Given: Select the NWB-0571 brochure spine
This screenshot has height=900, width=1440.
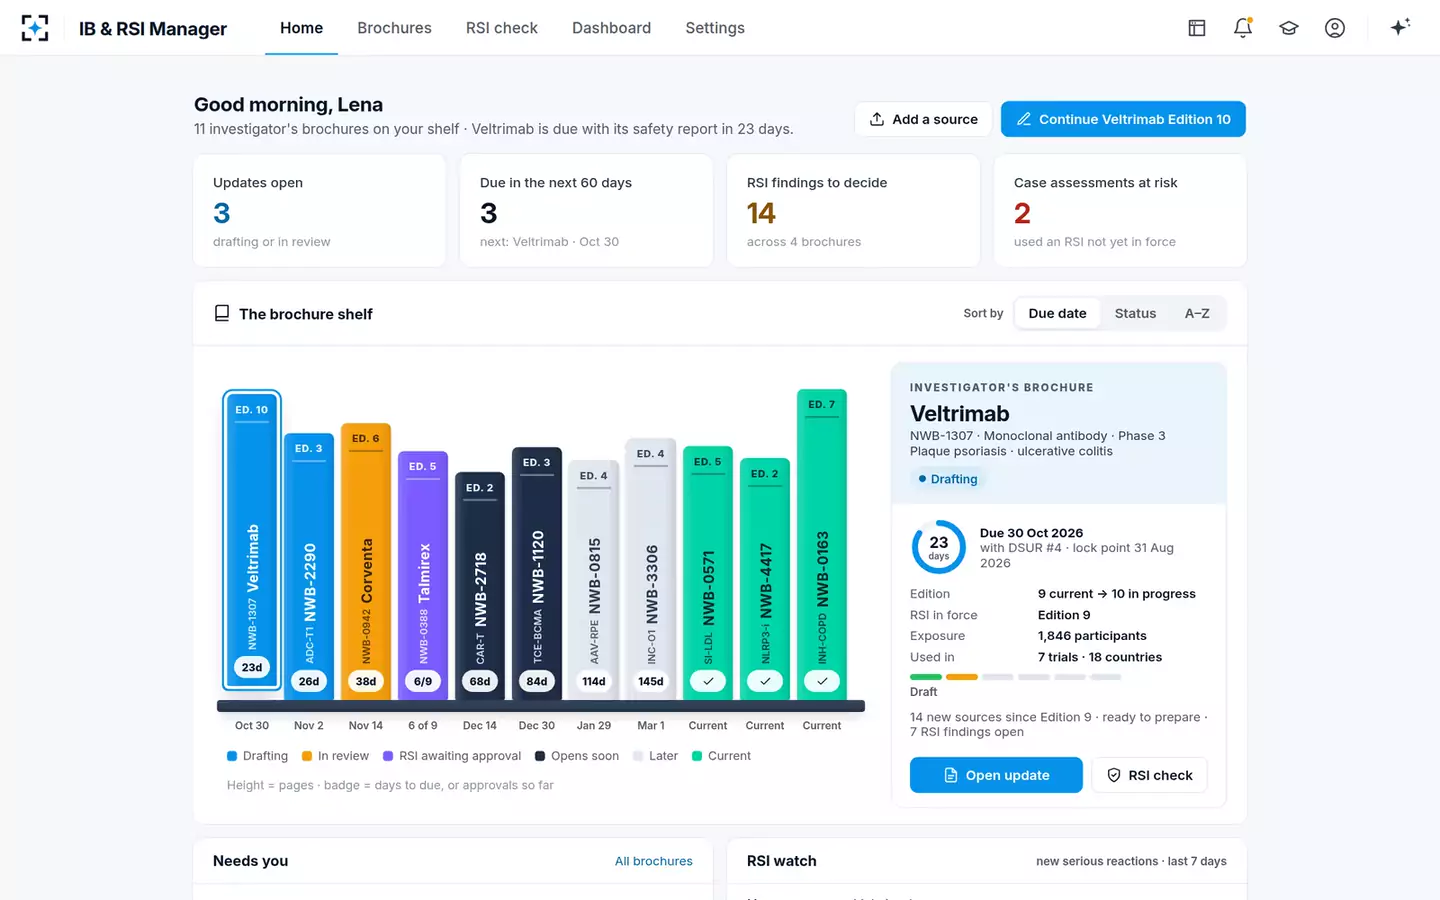Looking at the screenshot, I should click(x=708, y=573).
